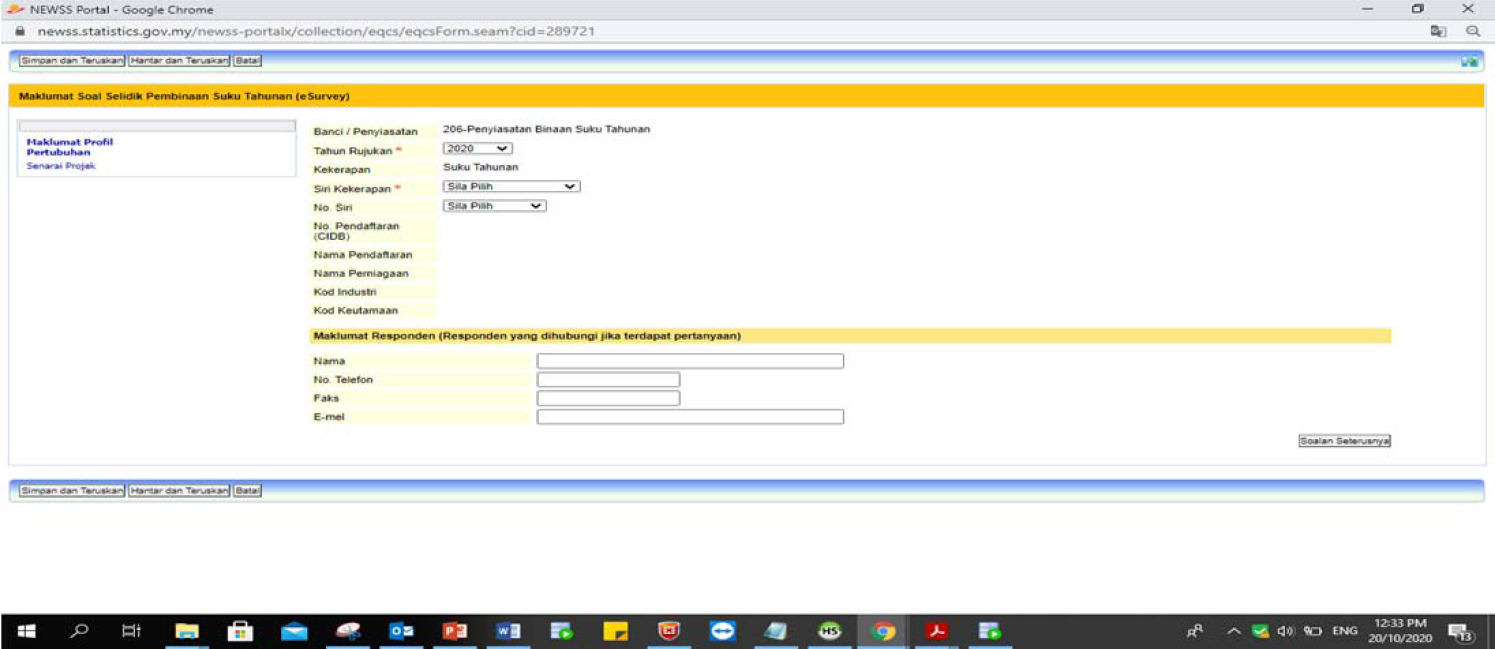Image resolution: width=1495 pixels, height=649 pixels.
Task: Open PowerPoint from the taskbar
Action: [x=455, y=631]
